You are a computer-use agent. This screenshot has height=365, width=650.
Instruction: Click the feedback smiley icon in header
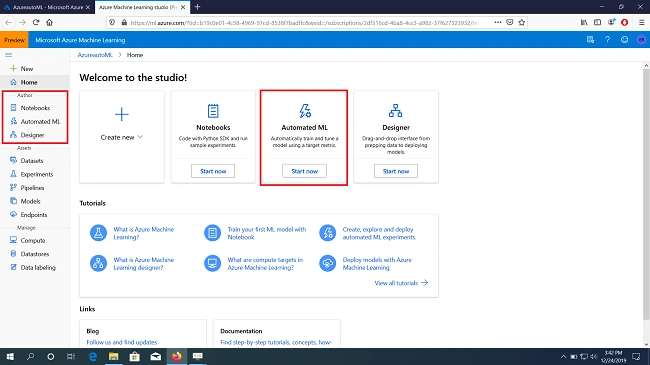click(x=624, y=40)
